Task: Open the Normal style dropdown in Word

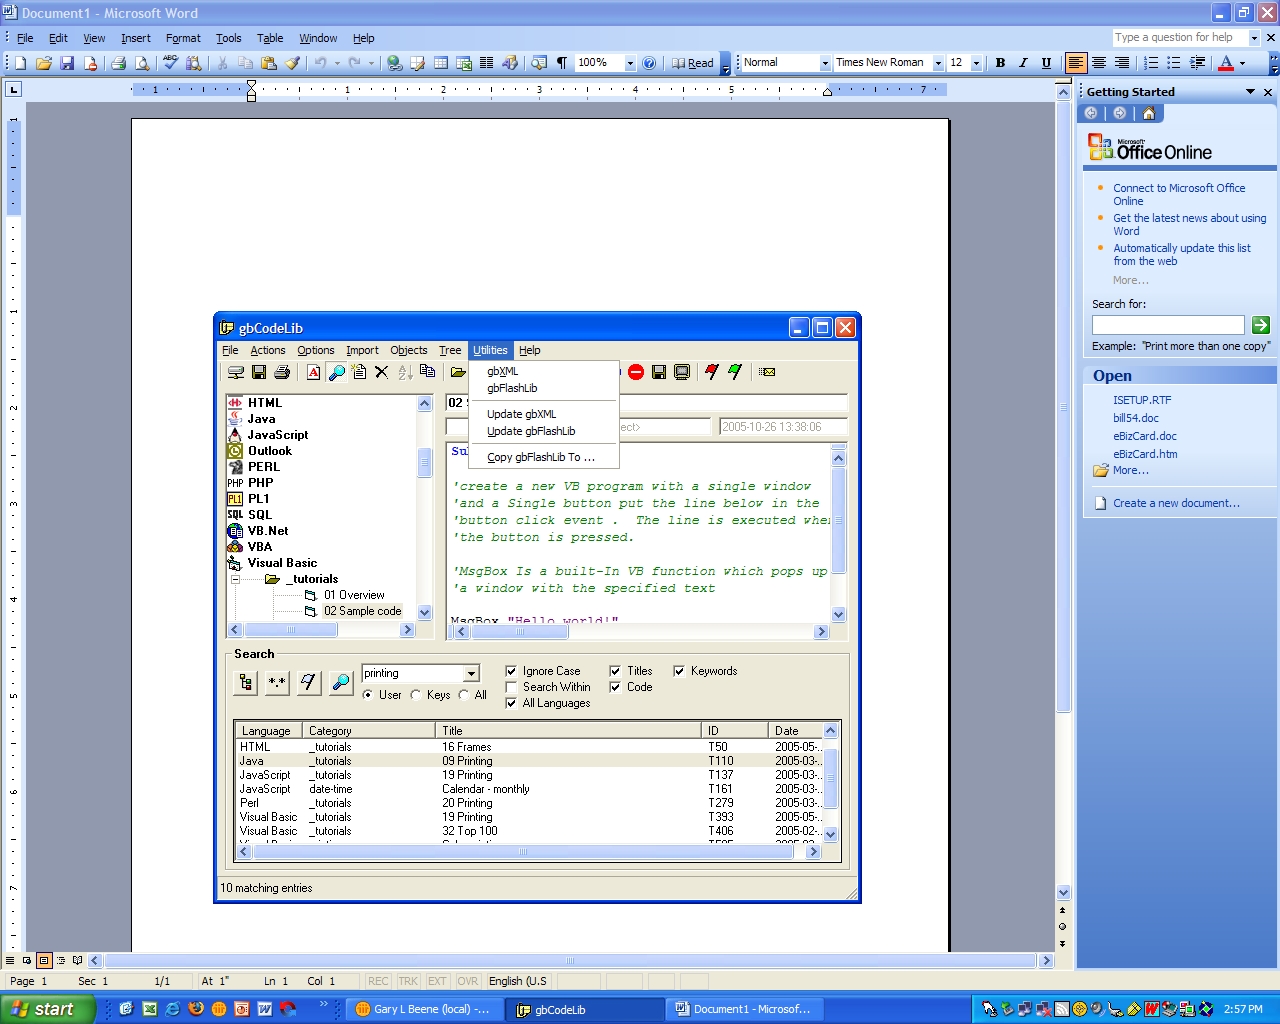Action: 825,63
